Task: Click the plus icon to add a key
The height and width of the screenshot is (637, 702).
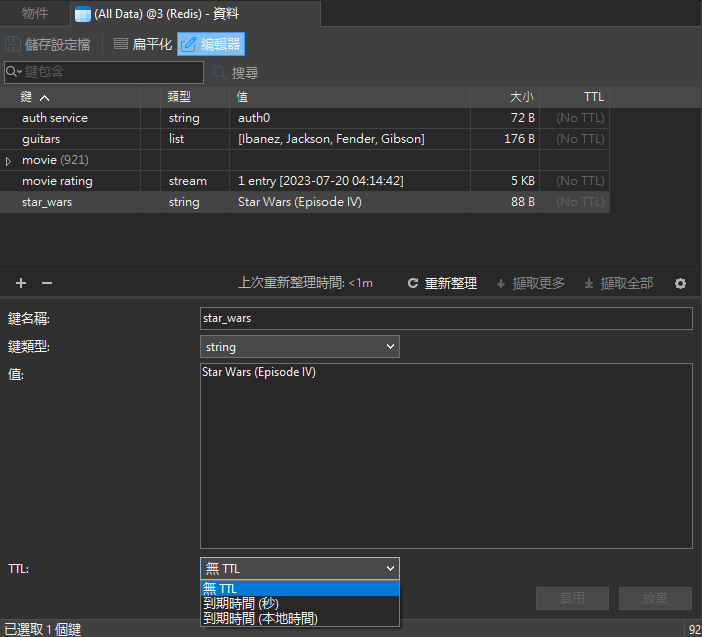Action: coord(21,283)
